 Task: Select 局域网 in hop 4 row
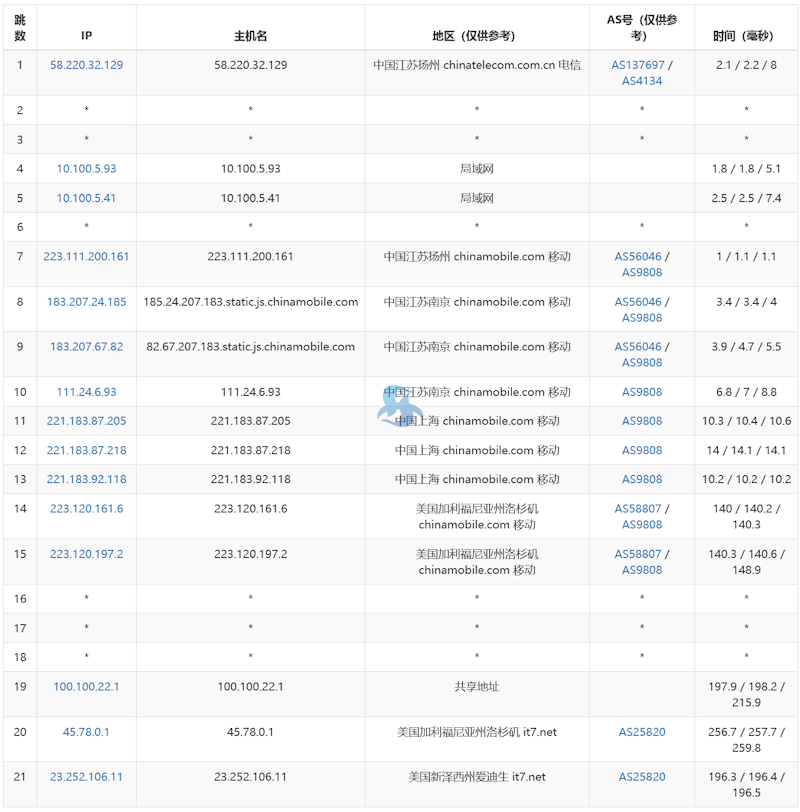[x=477, y=169]
